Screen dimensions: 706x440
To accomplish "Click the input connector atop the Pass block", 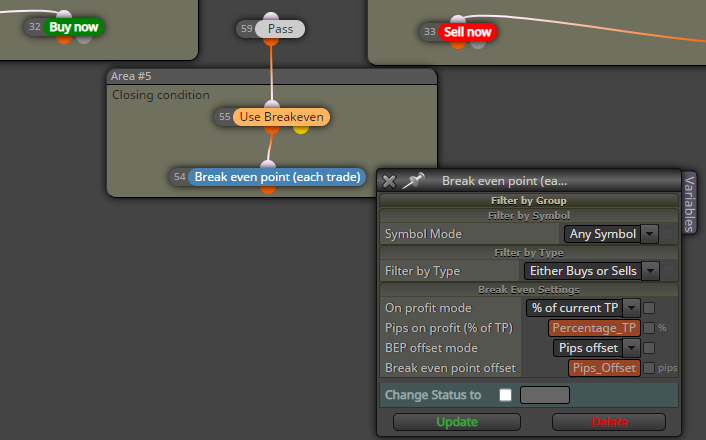I will 271,17.
